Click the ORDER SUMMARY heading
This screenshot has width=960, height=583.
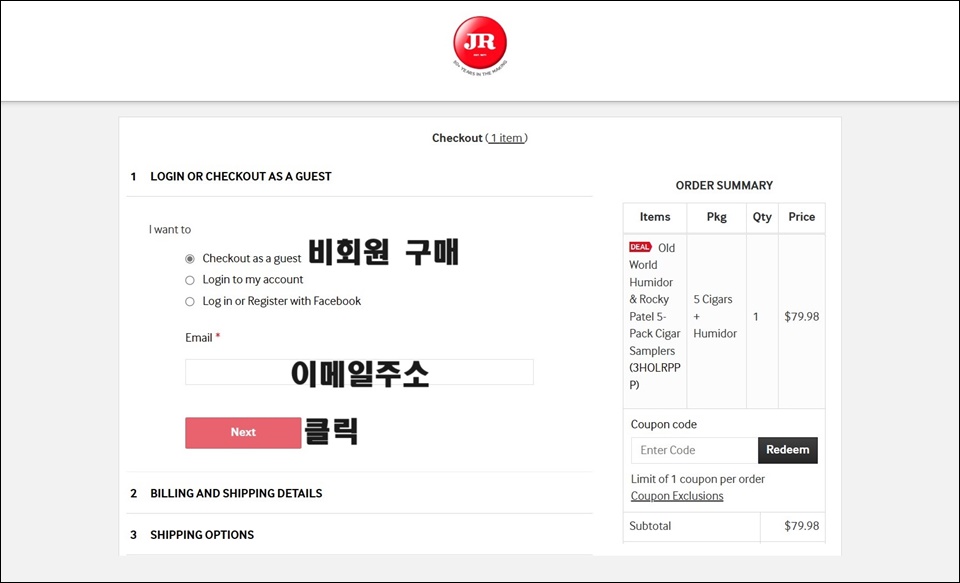click(724, 186)
